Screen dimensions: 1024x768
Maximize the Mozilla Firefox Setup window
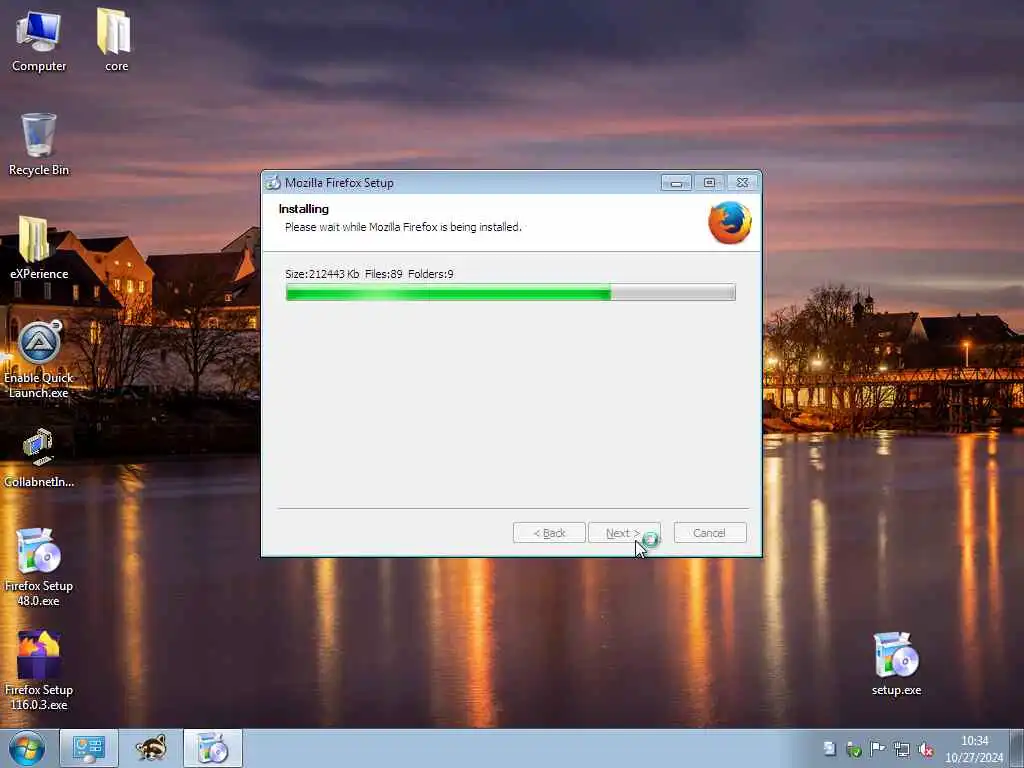click(709, 183)
